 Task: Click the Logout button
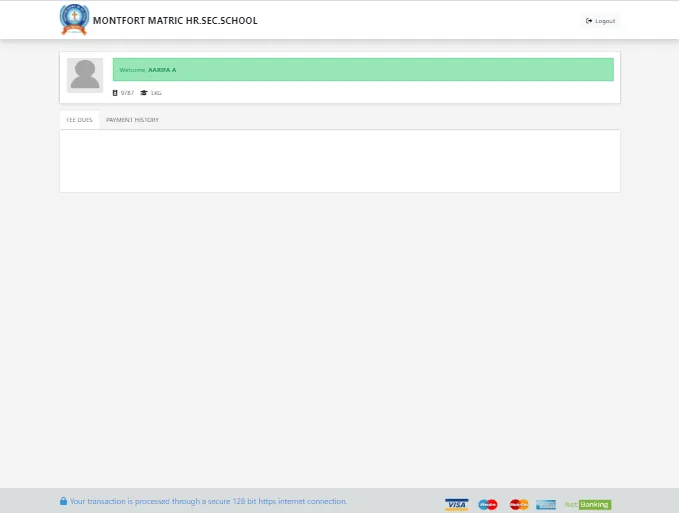pos(600,21)
